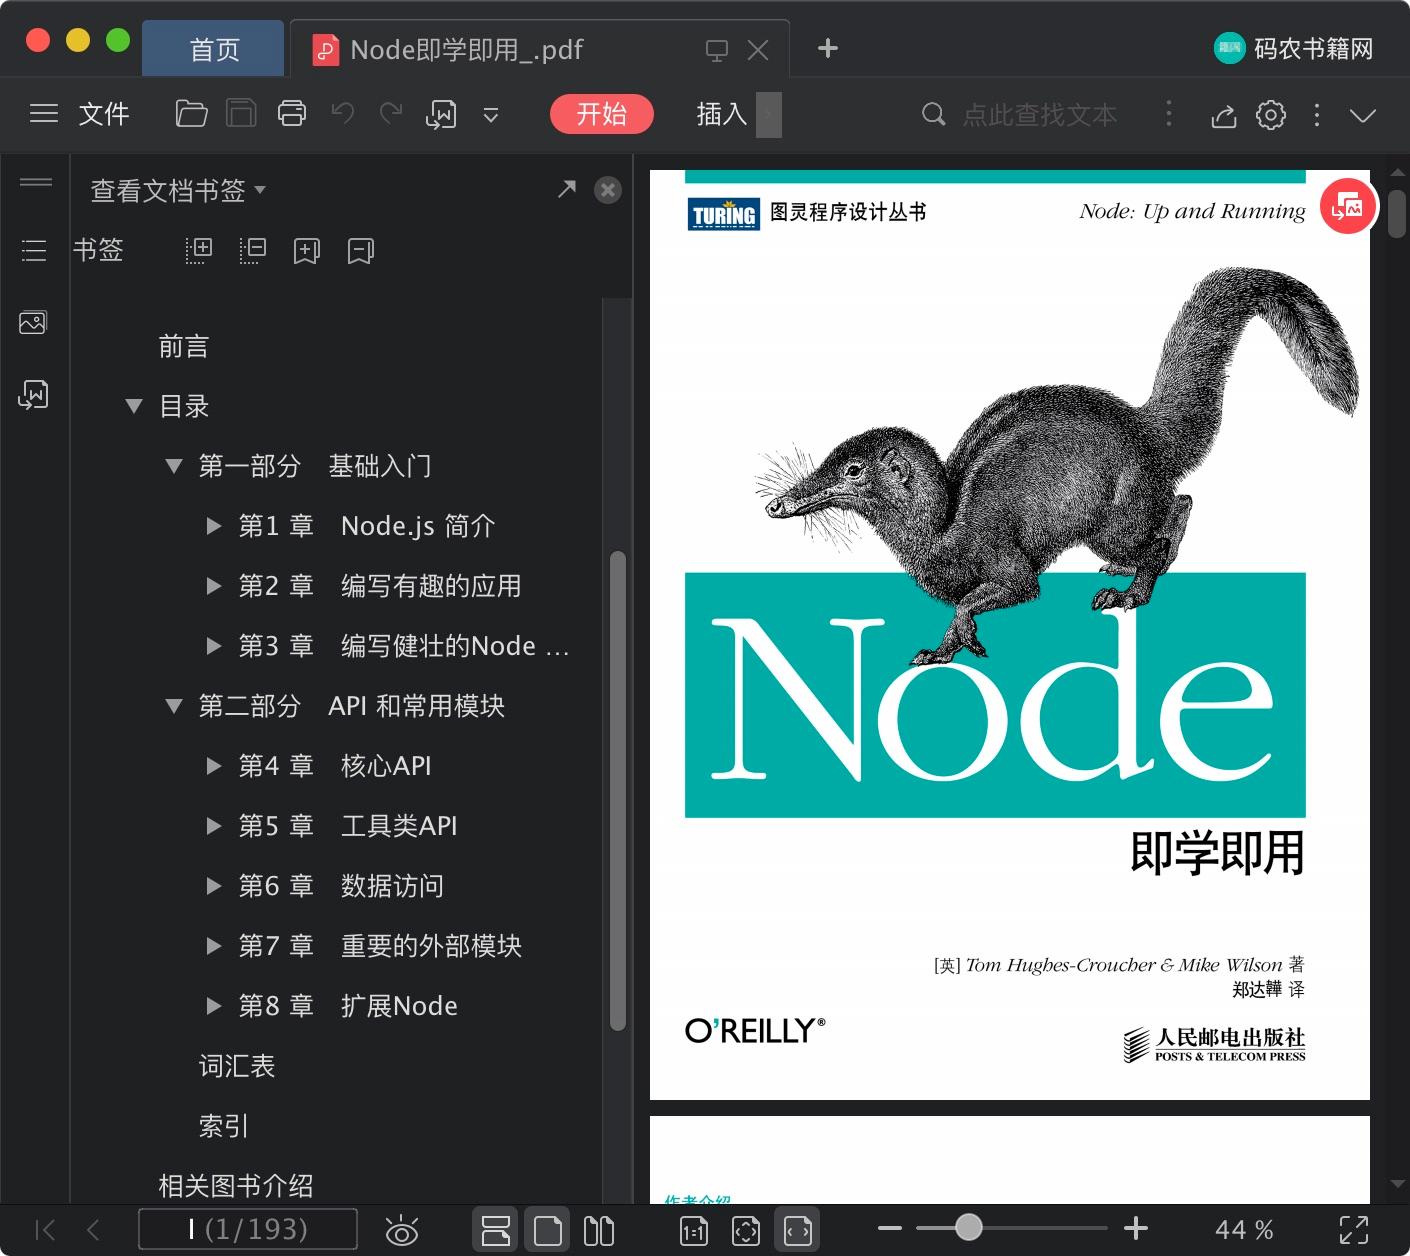
Task: Collapse the 目录 bookmark node
Action: click(x=134, y=406)
